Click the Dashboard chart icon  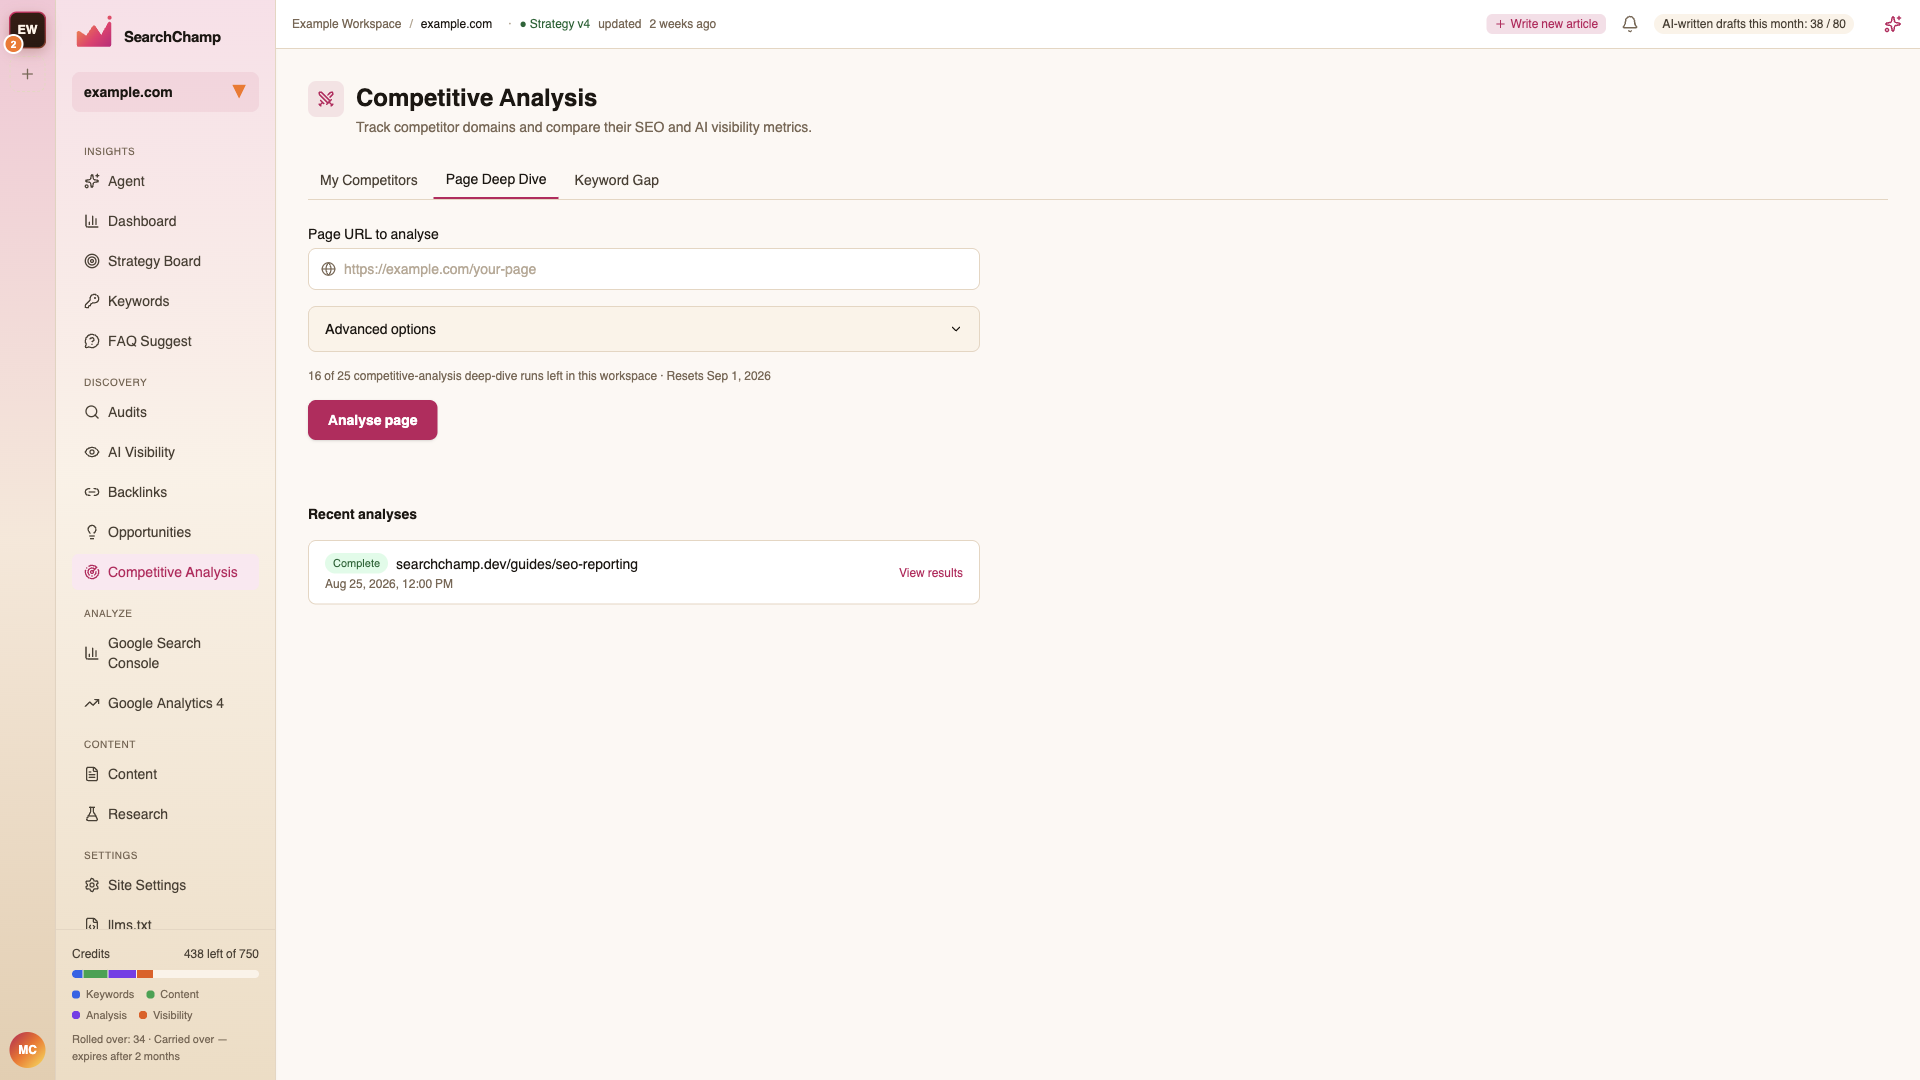(92, 221)
